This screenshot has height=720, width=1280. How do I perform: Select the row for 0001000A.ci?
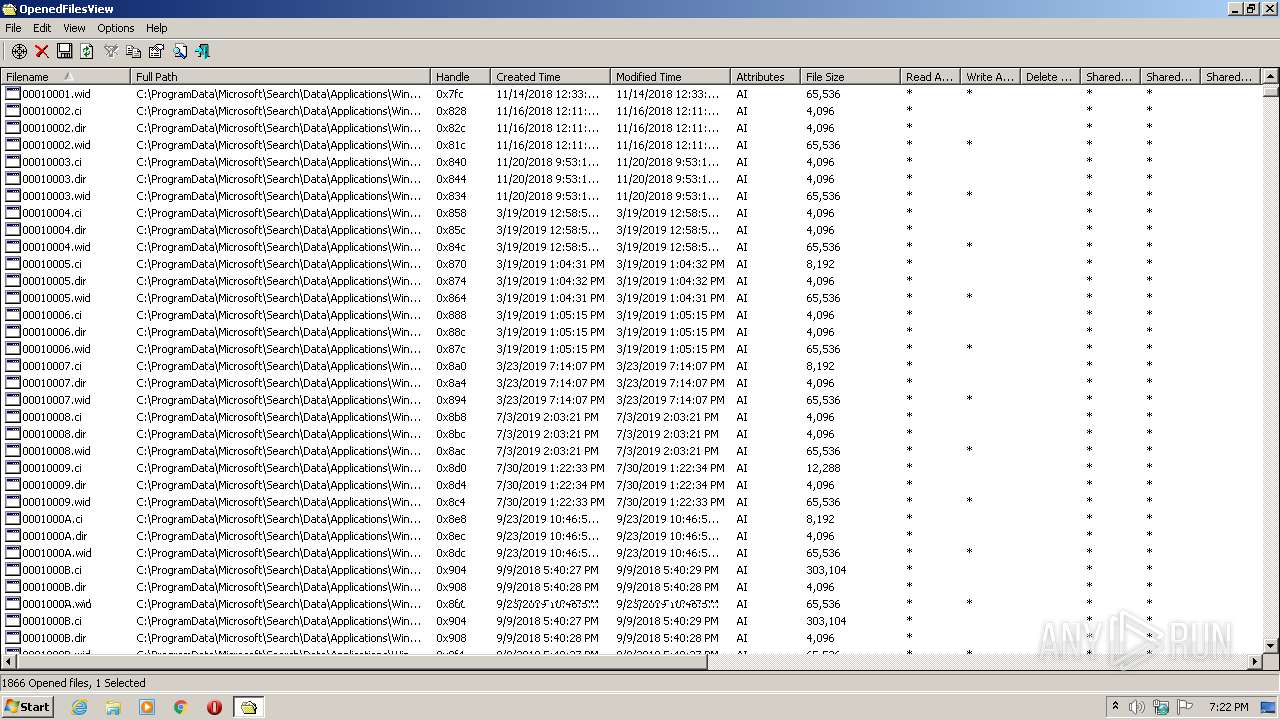(x=631, y=519)
